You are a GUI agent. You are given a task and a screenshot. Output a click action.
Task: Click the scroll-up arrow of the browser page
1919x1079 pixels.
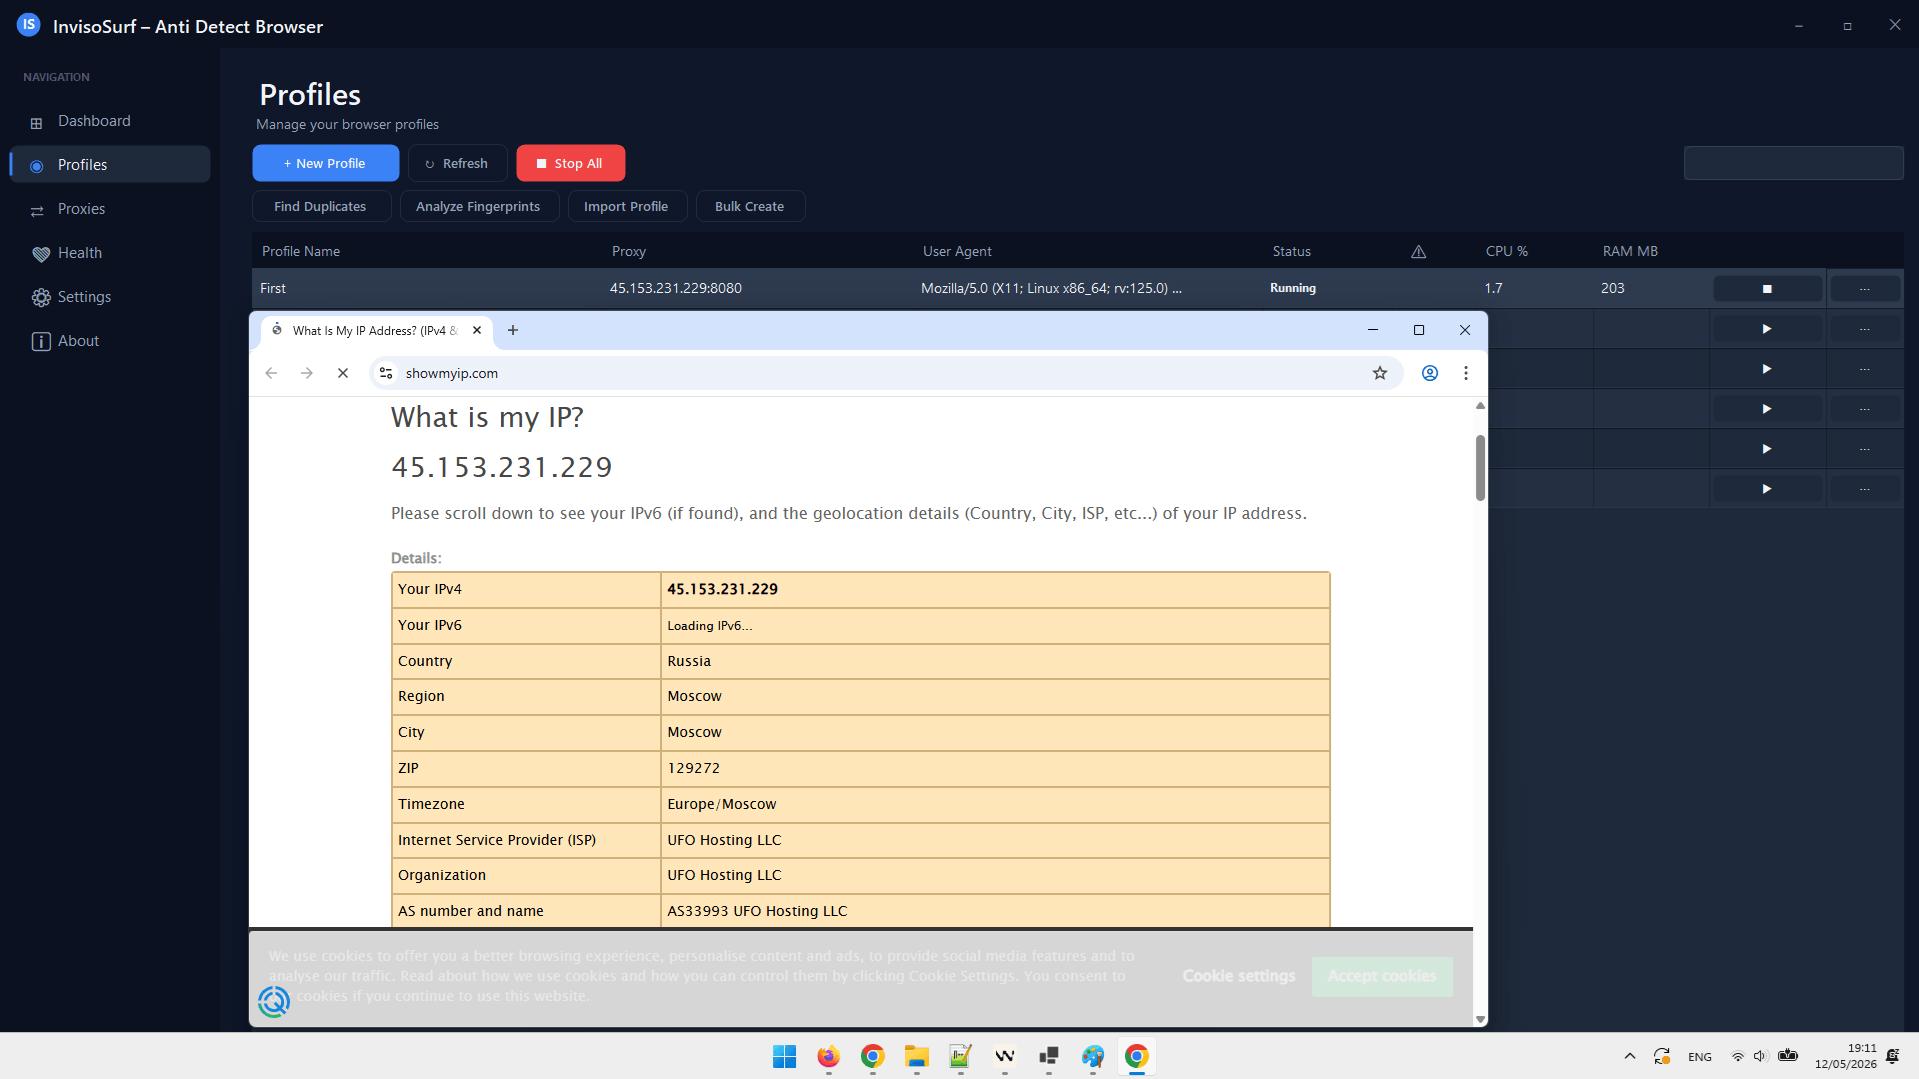pos(1480,406)
